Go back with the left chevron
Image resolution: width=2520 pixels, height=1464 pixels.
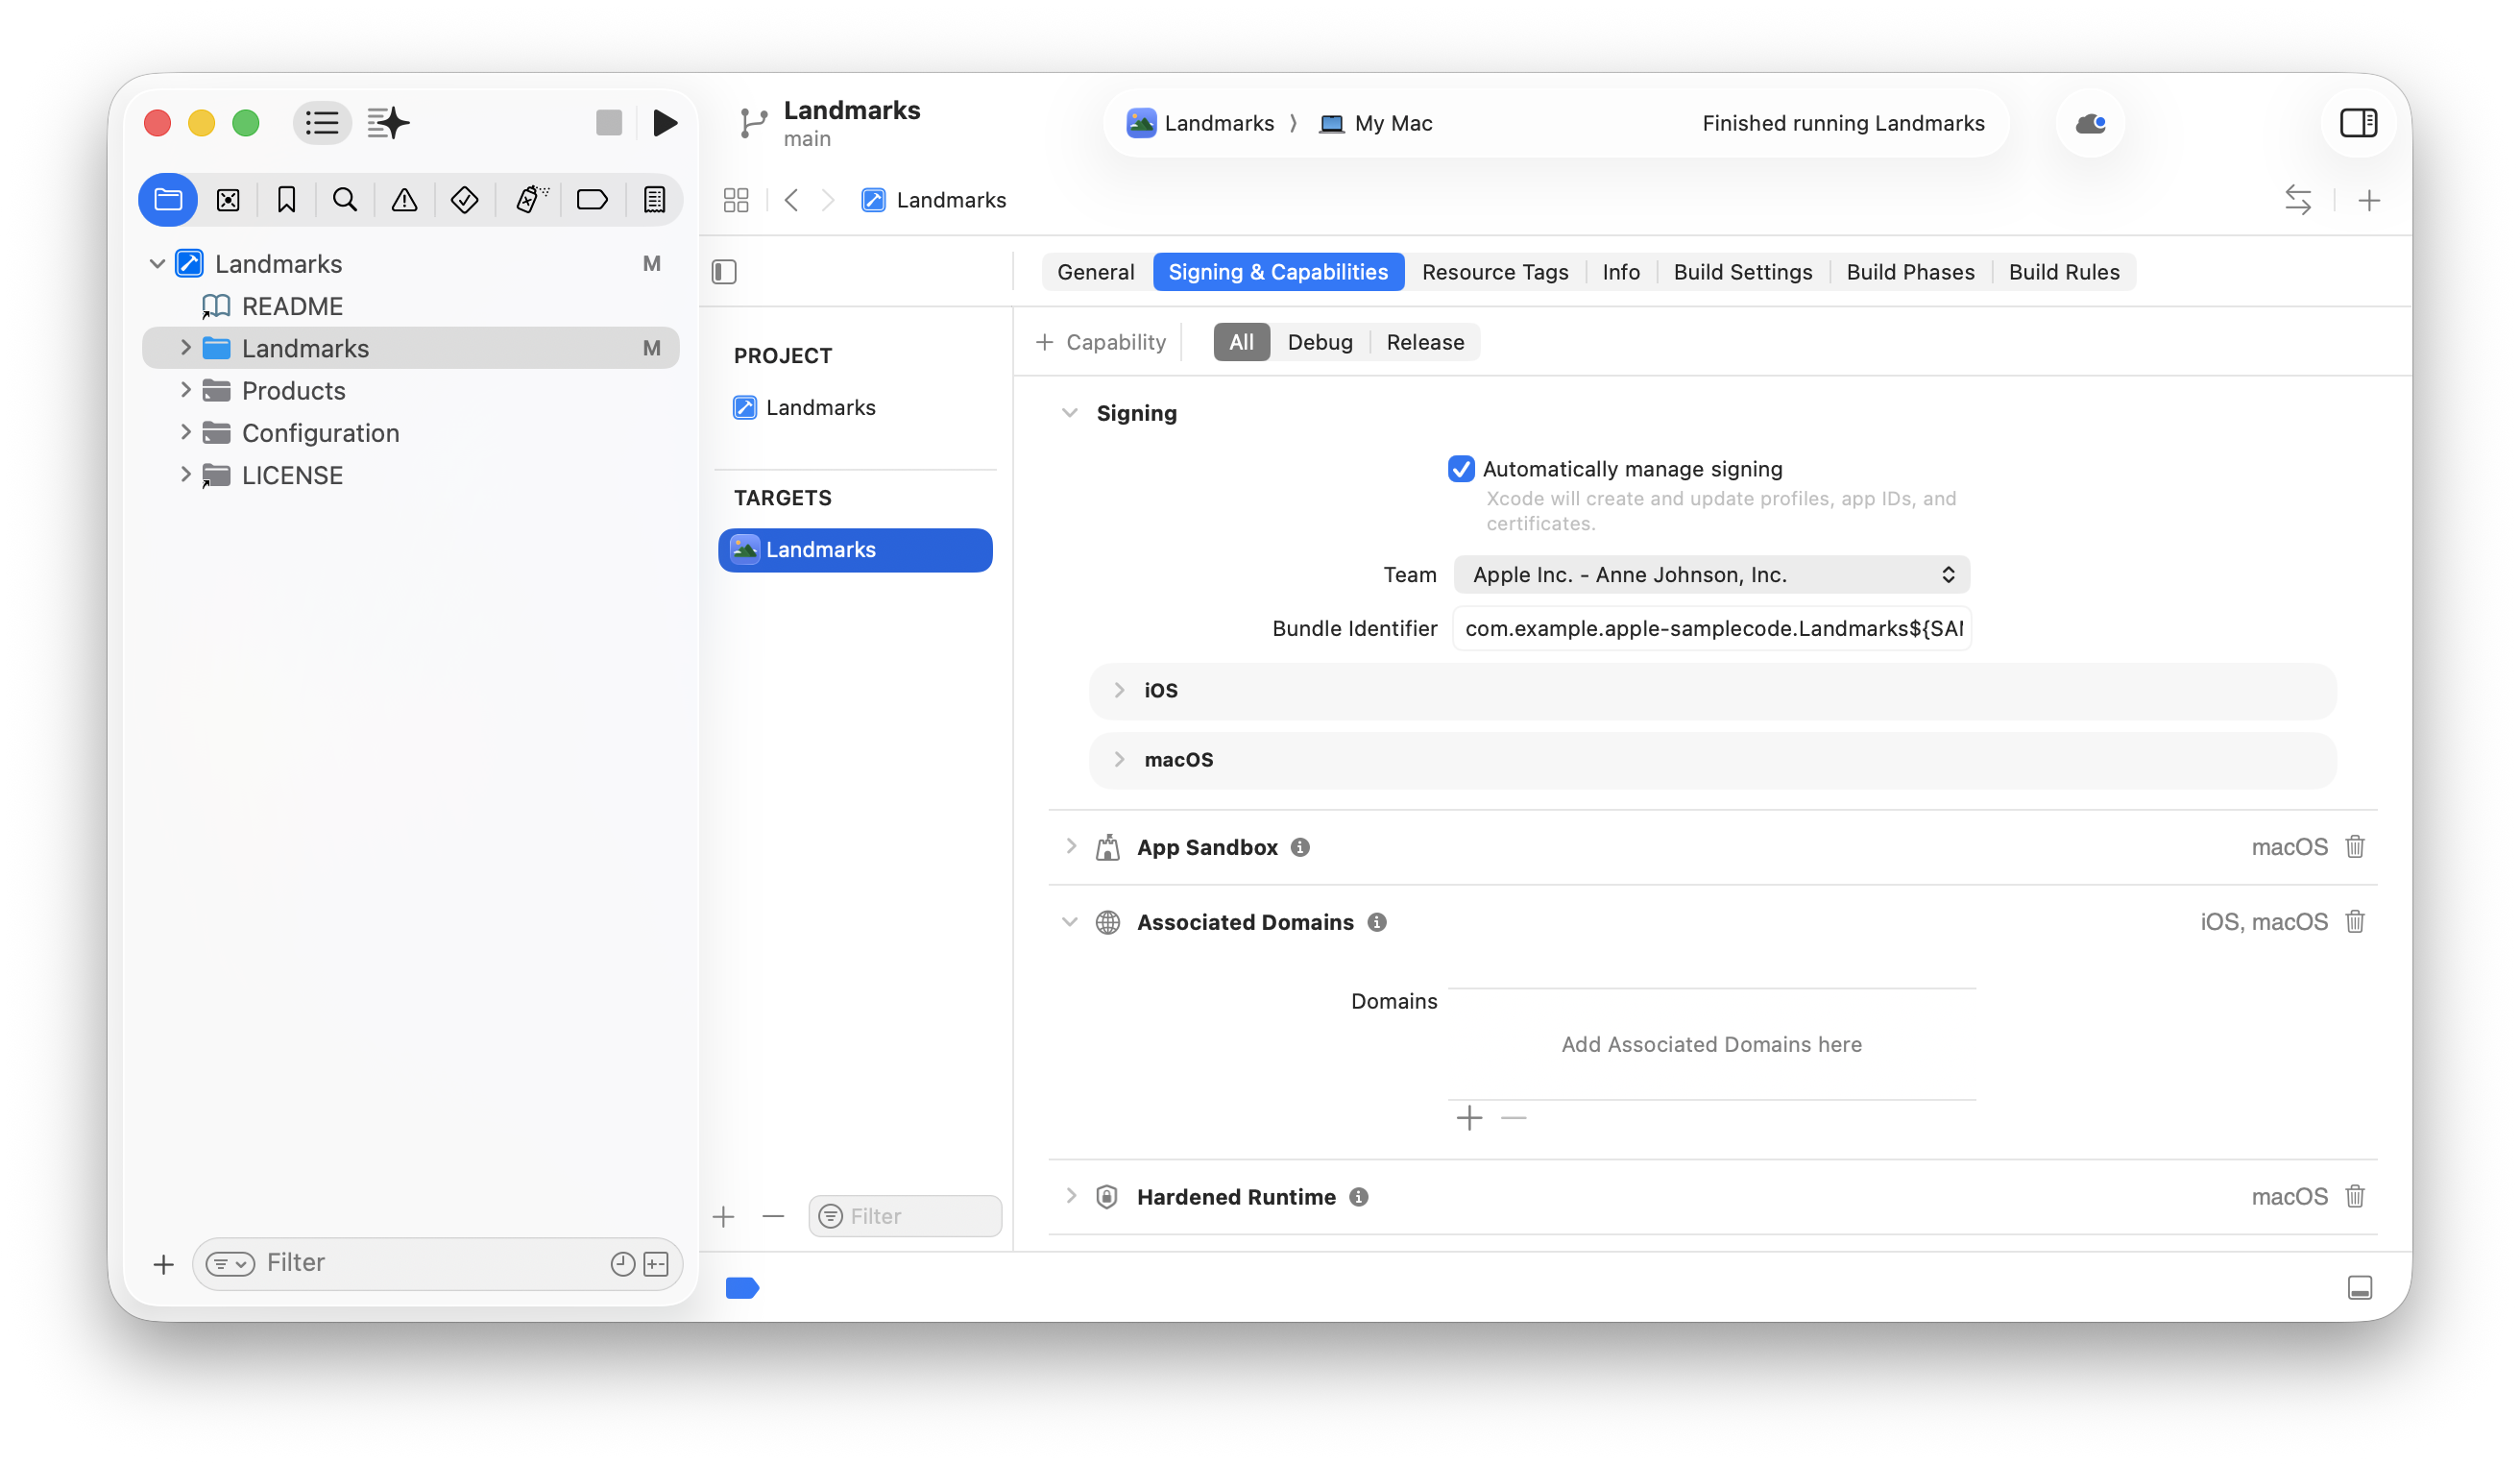click(791, 200)
